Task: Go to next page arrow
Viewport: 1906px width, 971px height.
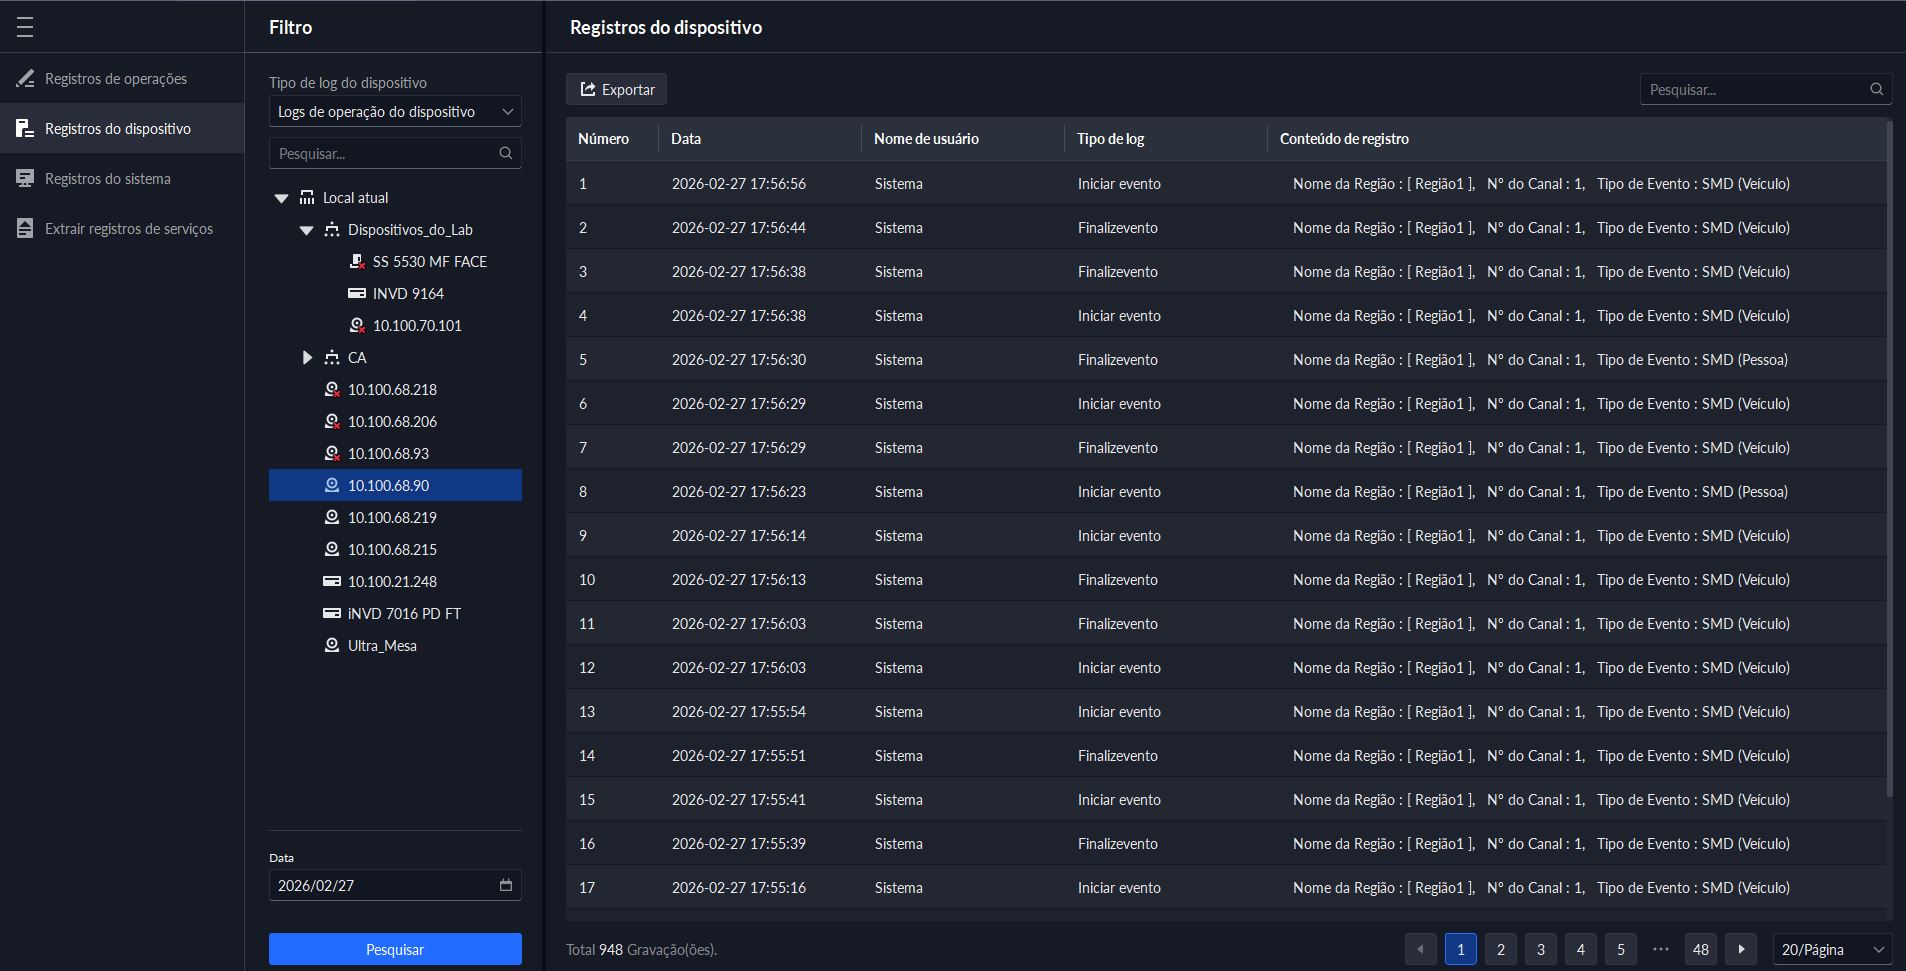Action: pyautogui.click(x=1741, y=949)
